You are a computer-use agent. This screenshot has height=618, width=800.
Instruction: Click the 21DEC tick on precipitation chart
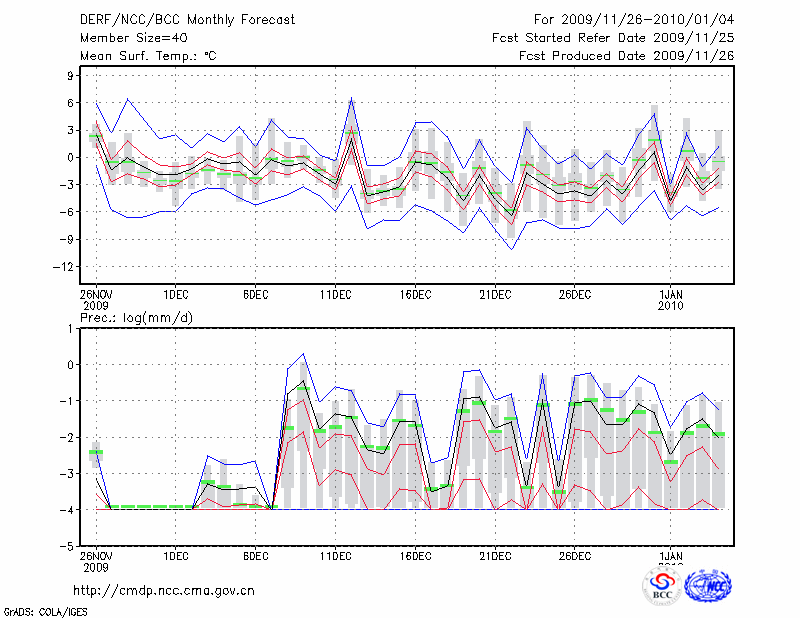coord(495,555)
